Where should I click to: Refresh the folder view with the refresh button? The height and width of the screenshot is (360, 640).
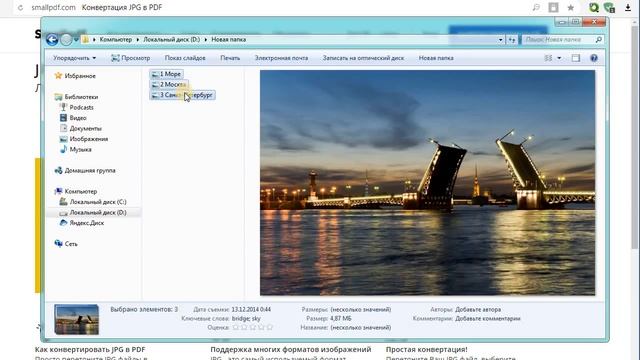tap(512, 40)
